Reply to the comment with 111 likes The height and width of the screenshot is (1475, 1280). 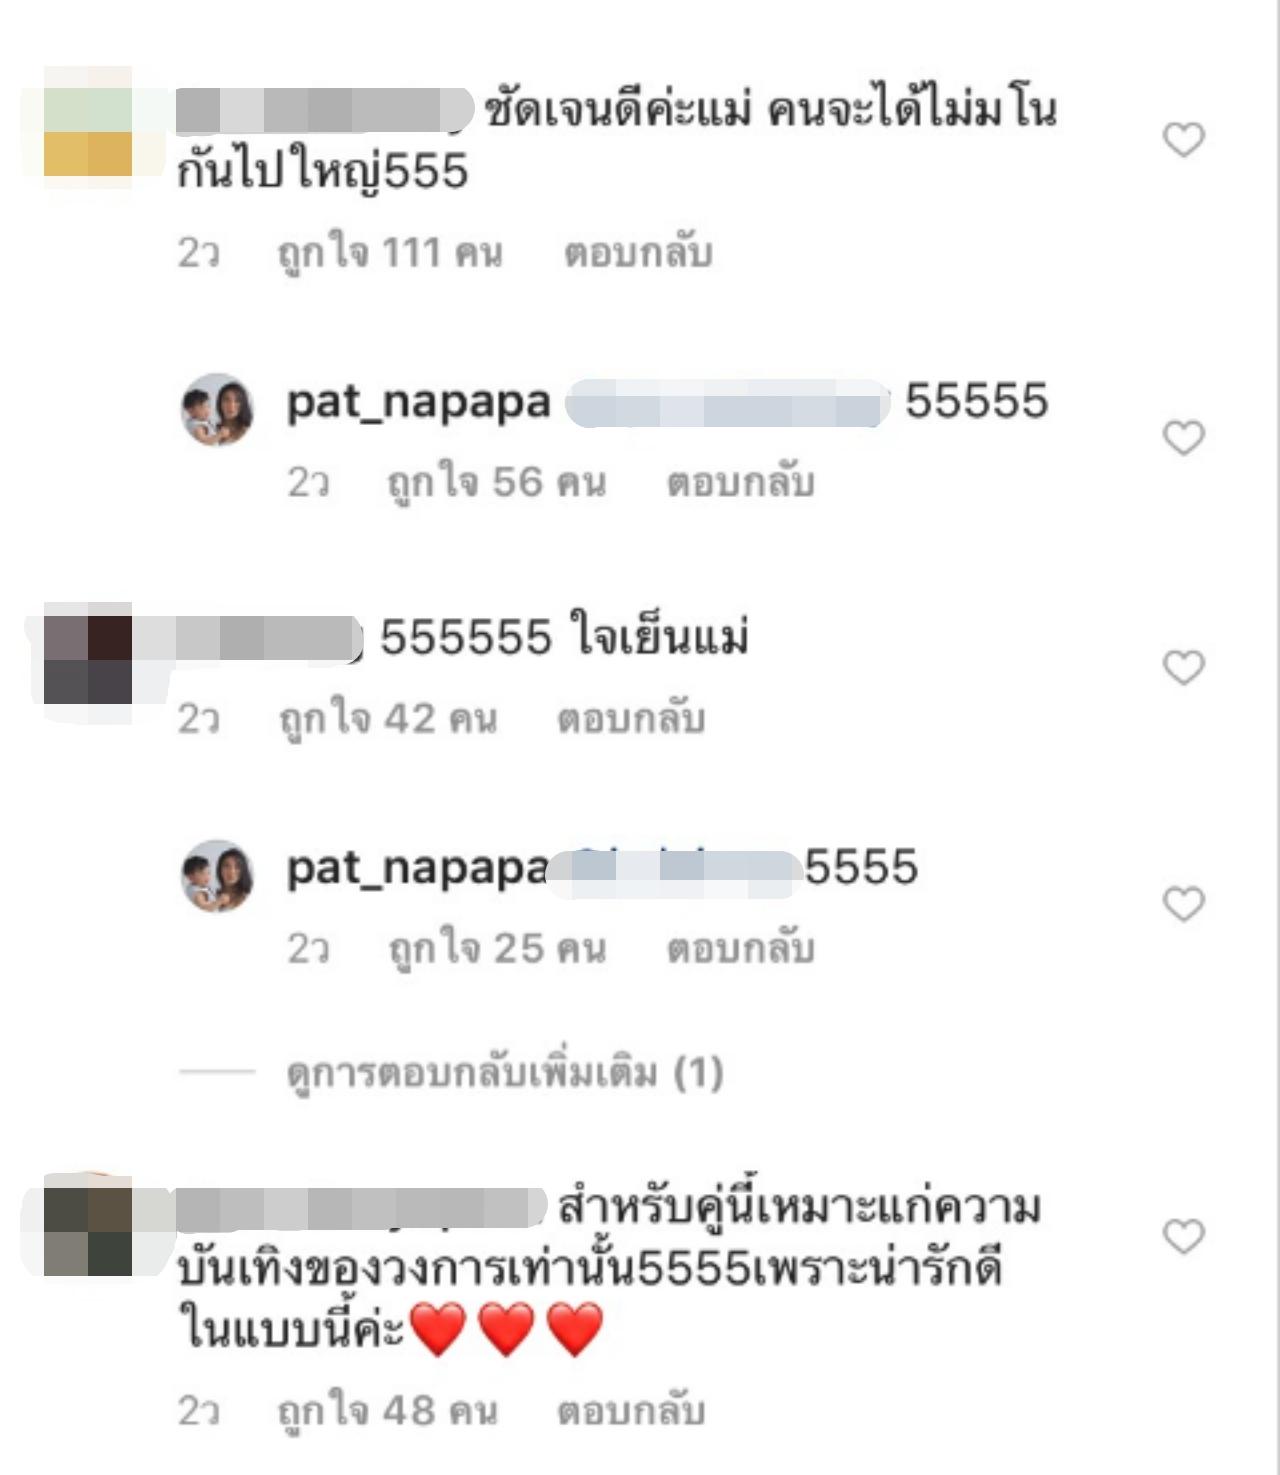(x=638, y=253)
